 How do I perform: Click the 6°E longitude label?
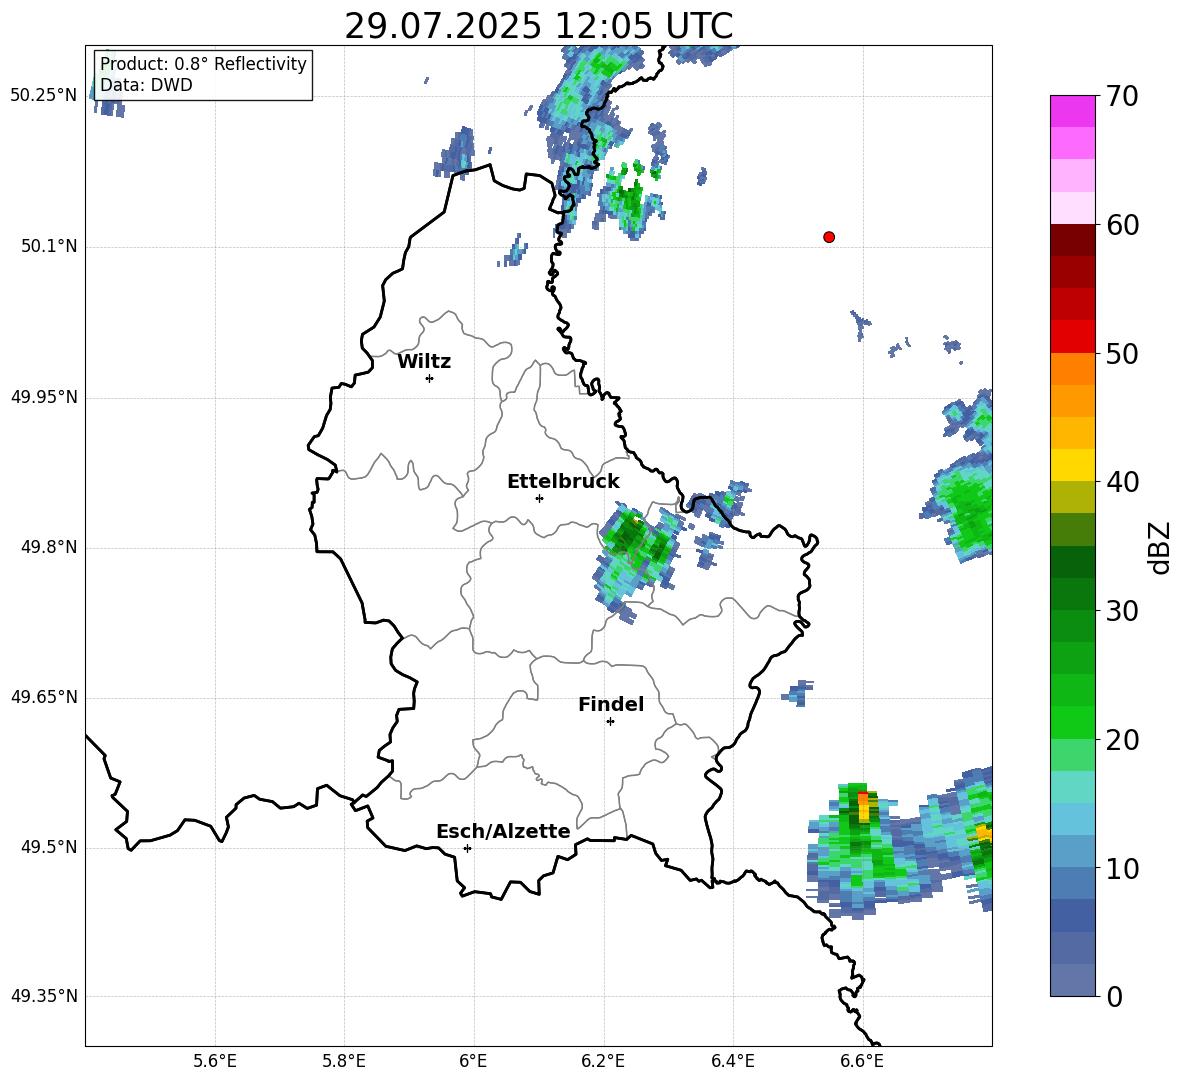(473, 1061)
